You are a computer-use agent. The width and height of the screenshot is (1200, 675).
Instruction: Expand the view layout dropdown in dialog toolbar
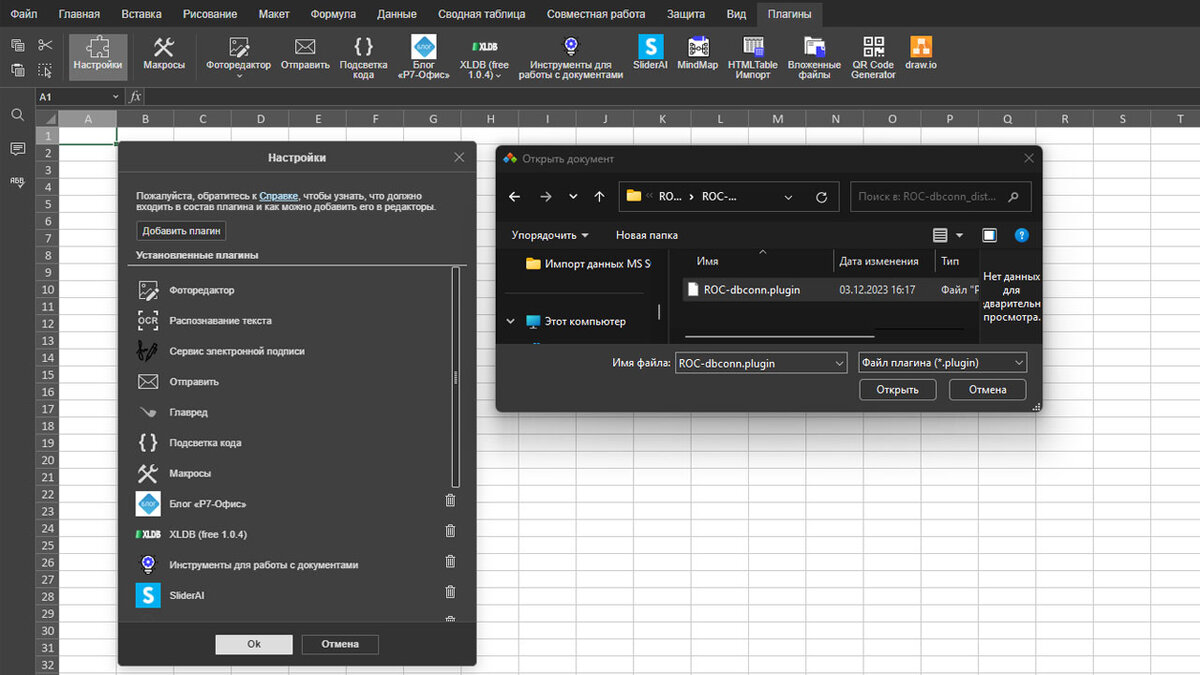pos(956,235)
